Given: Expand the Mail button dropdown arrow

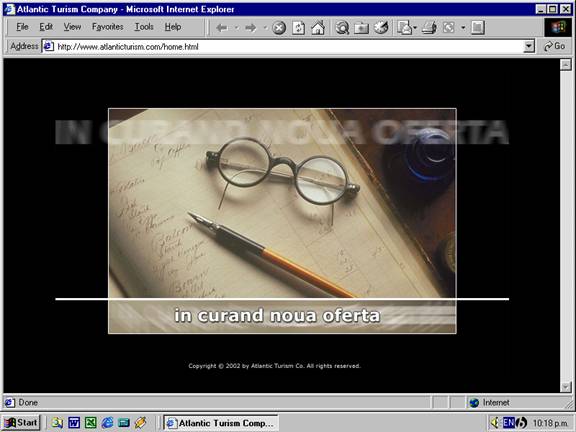Looking at the screenshot, I should coord(415,28).
